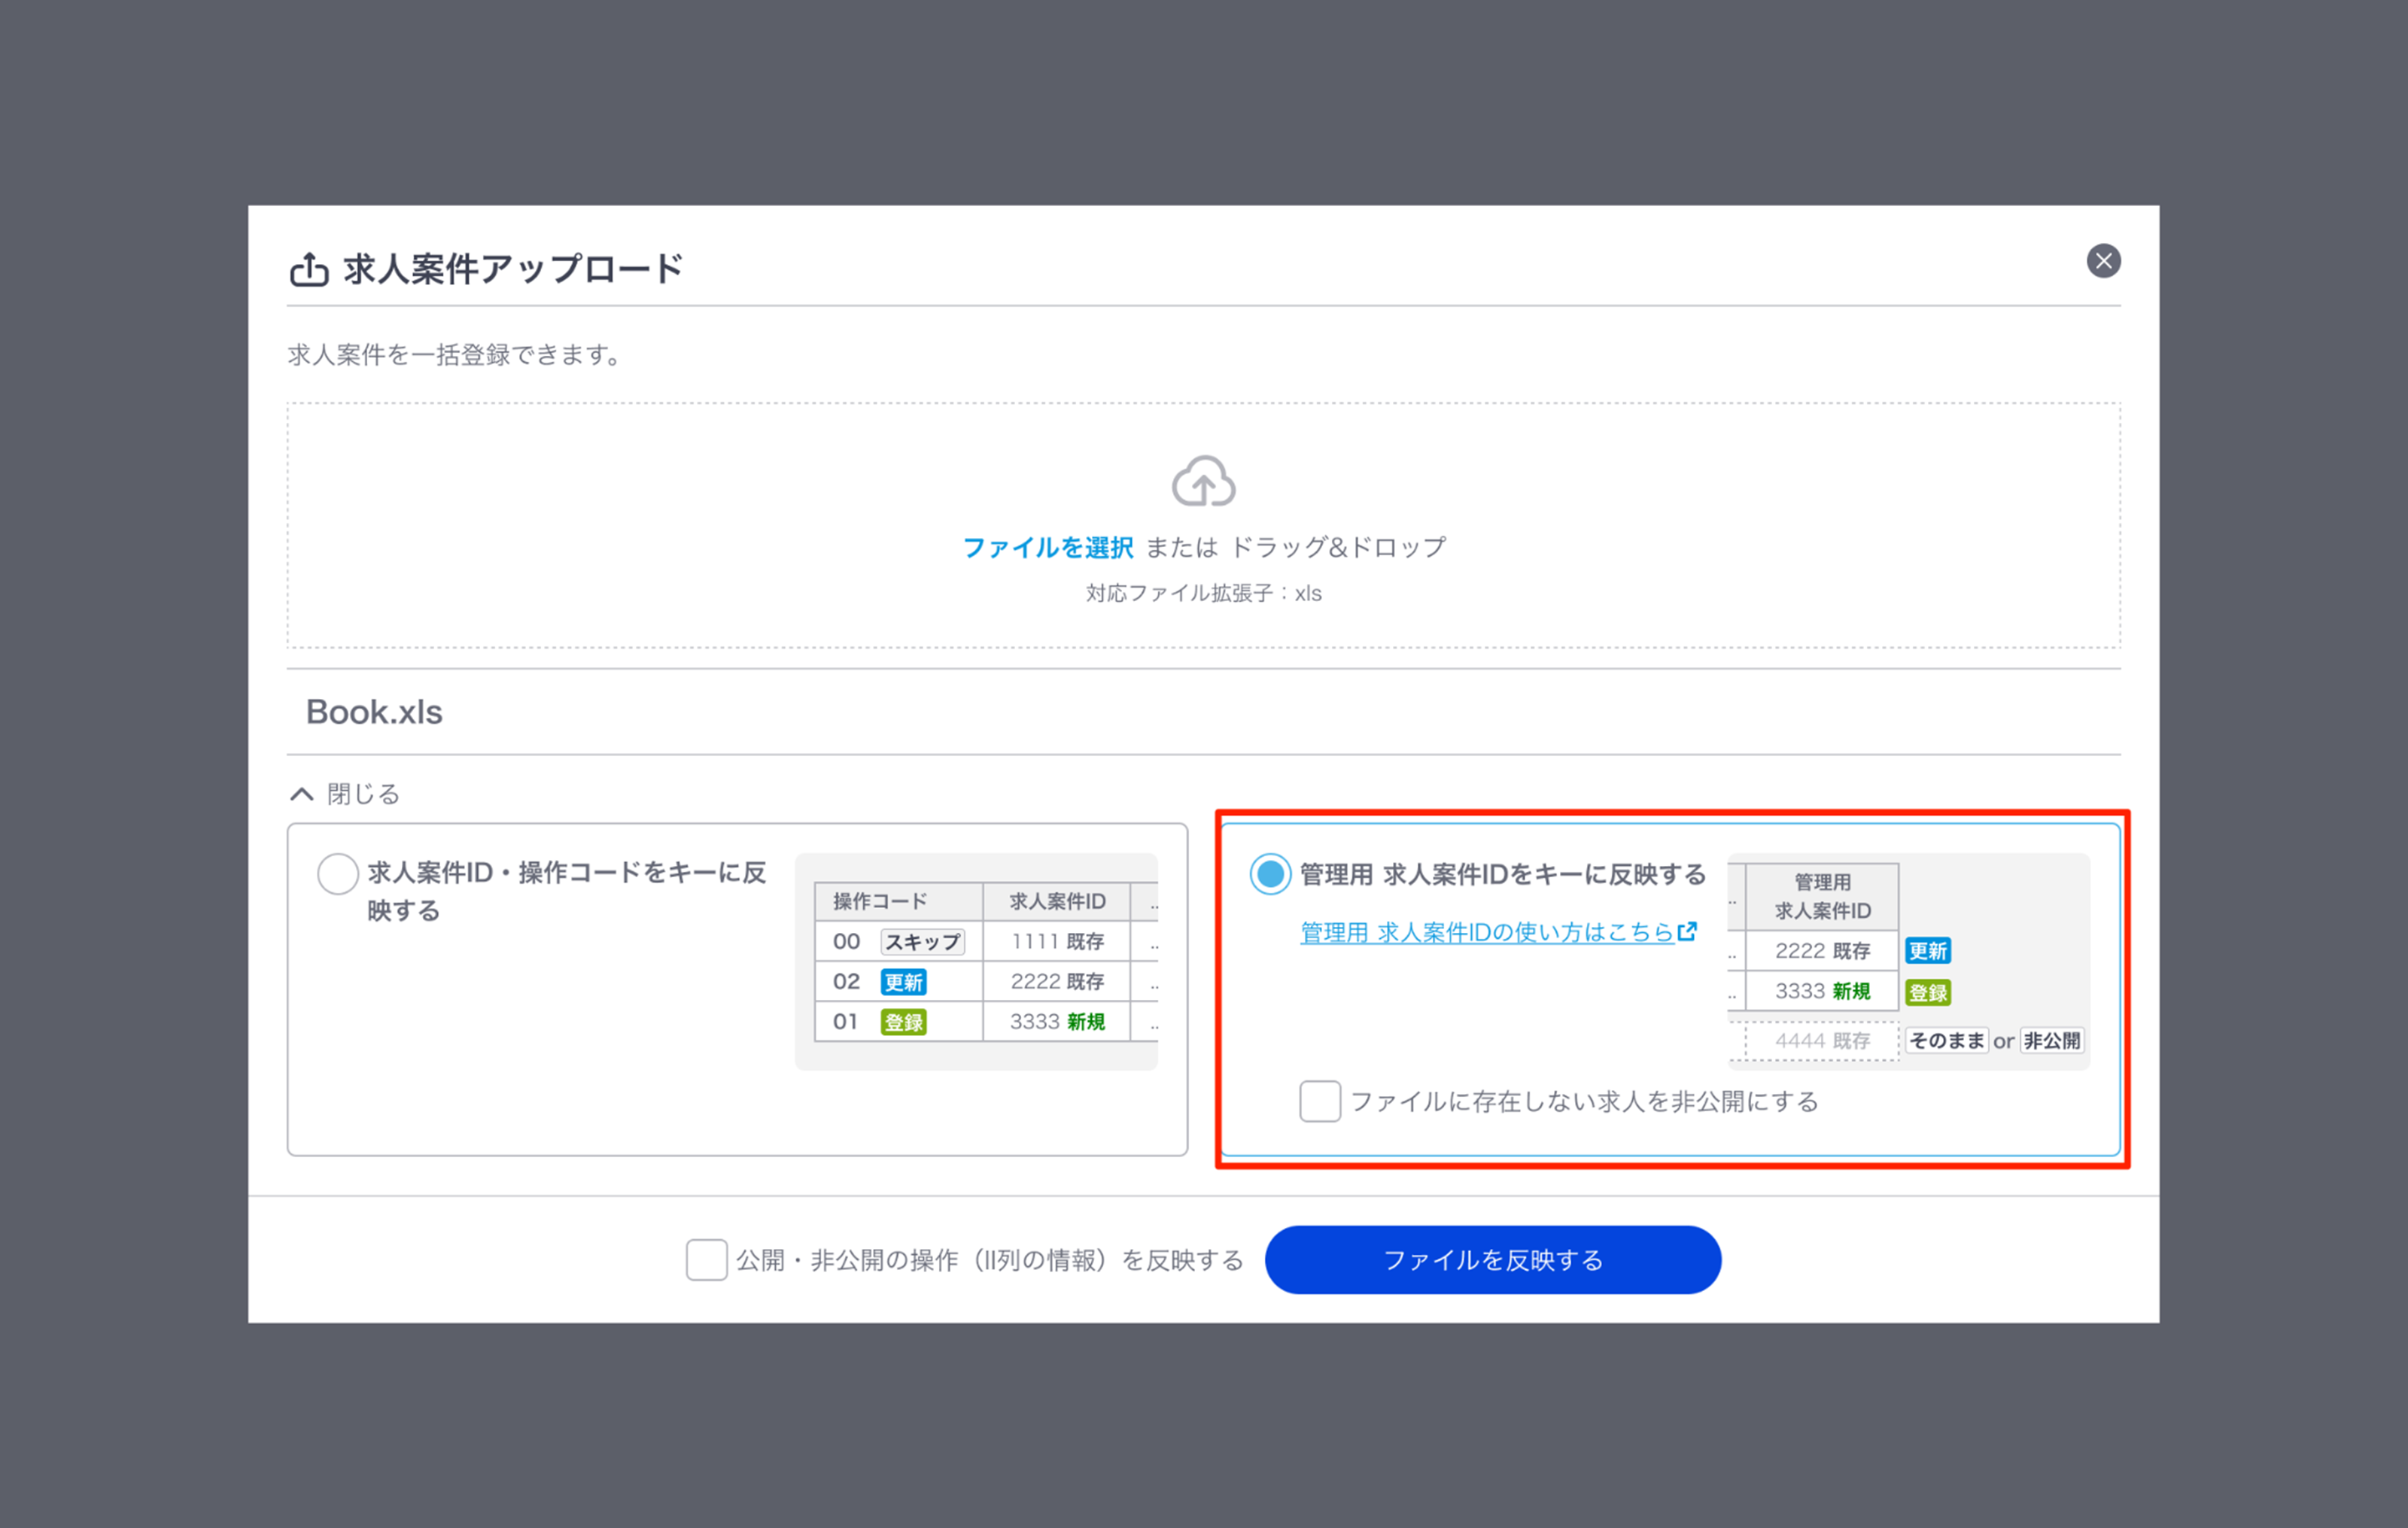Click the スキップ badge in 操作コード table
The image size is (2408, 1528).
[x=922, y=942]
